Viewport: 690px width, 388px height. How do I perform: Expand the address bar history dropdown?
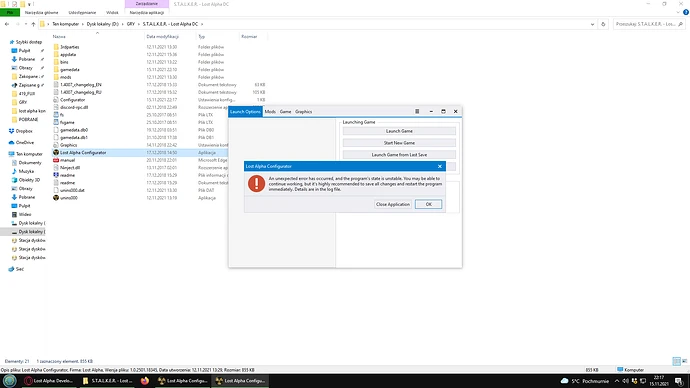pos(592,24)
